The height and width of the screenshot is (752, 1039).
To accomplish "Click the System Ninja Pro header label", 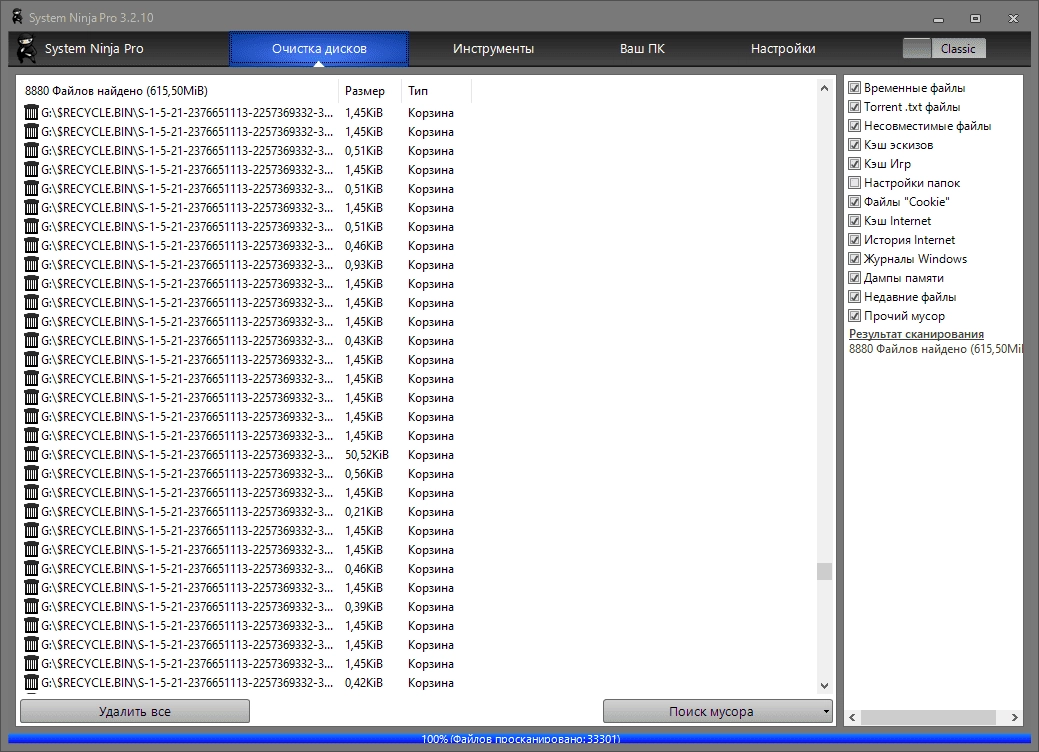I will (94, 48).
